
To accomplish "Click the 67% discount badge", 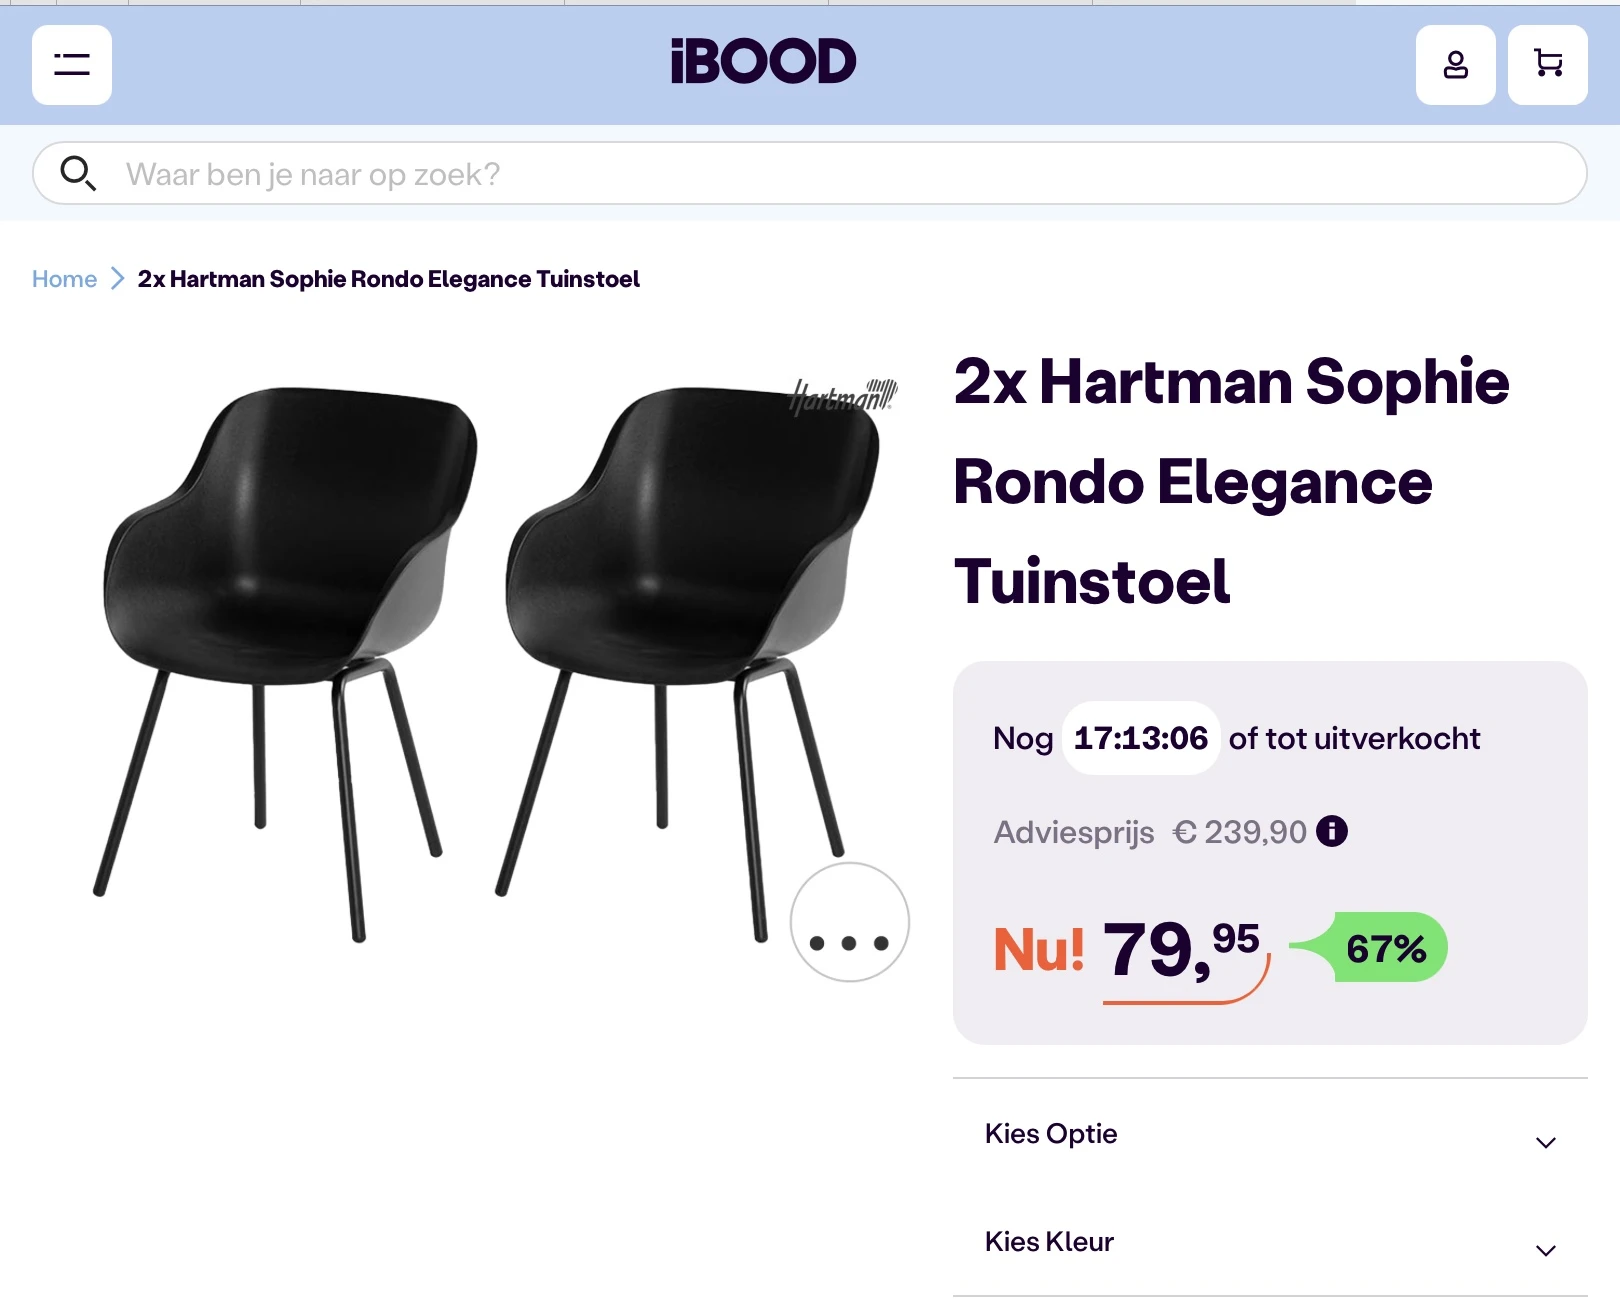I will 1385,948.
